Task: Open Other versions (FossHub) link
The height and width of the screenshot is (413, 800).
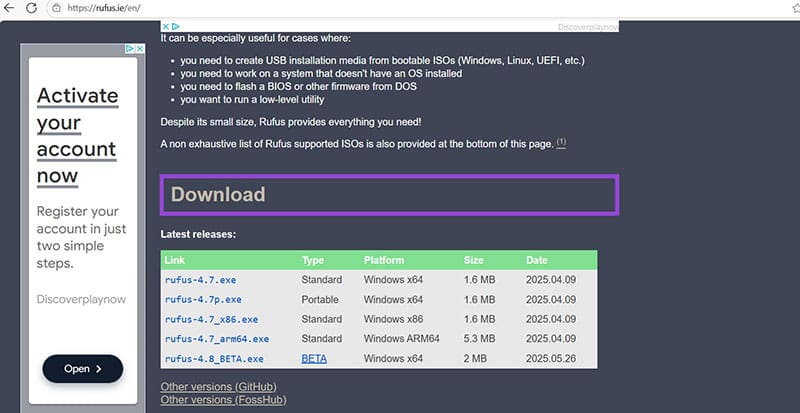Action: coord(223,399)
